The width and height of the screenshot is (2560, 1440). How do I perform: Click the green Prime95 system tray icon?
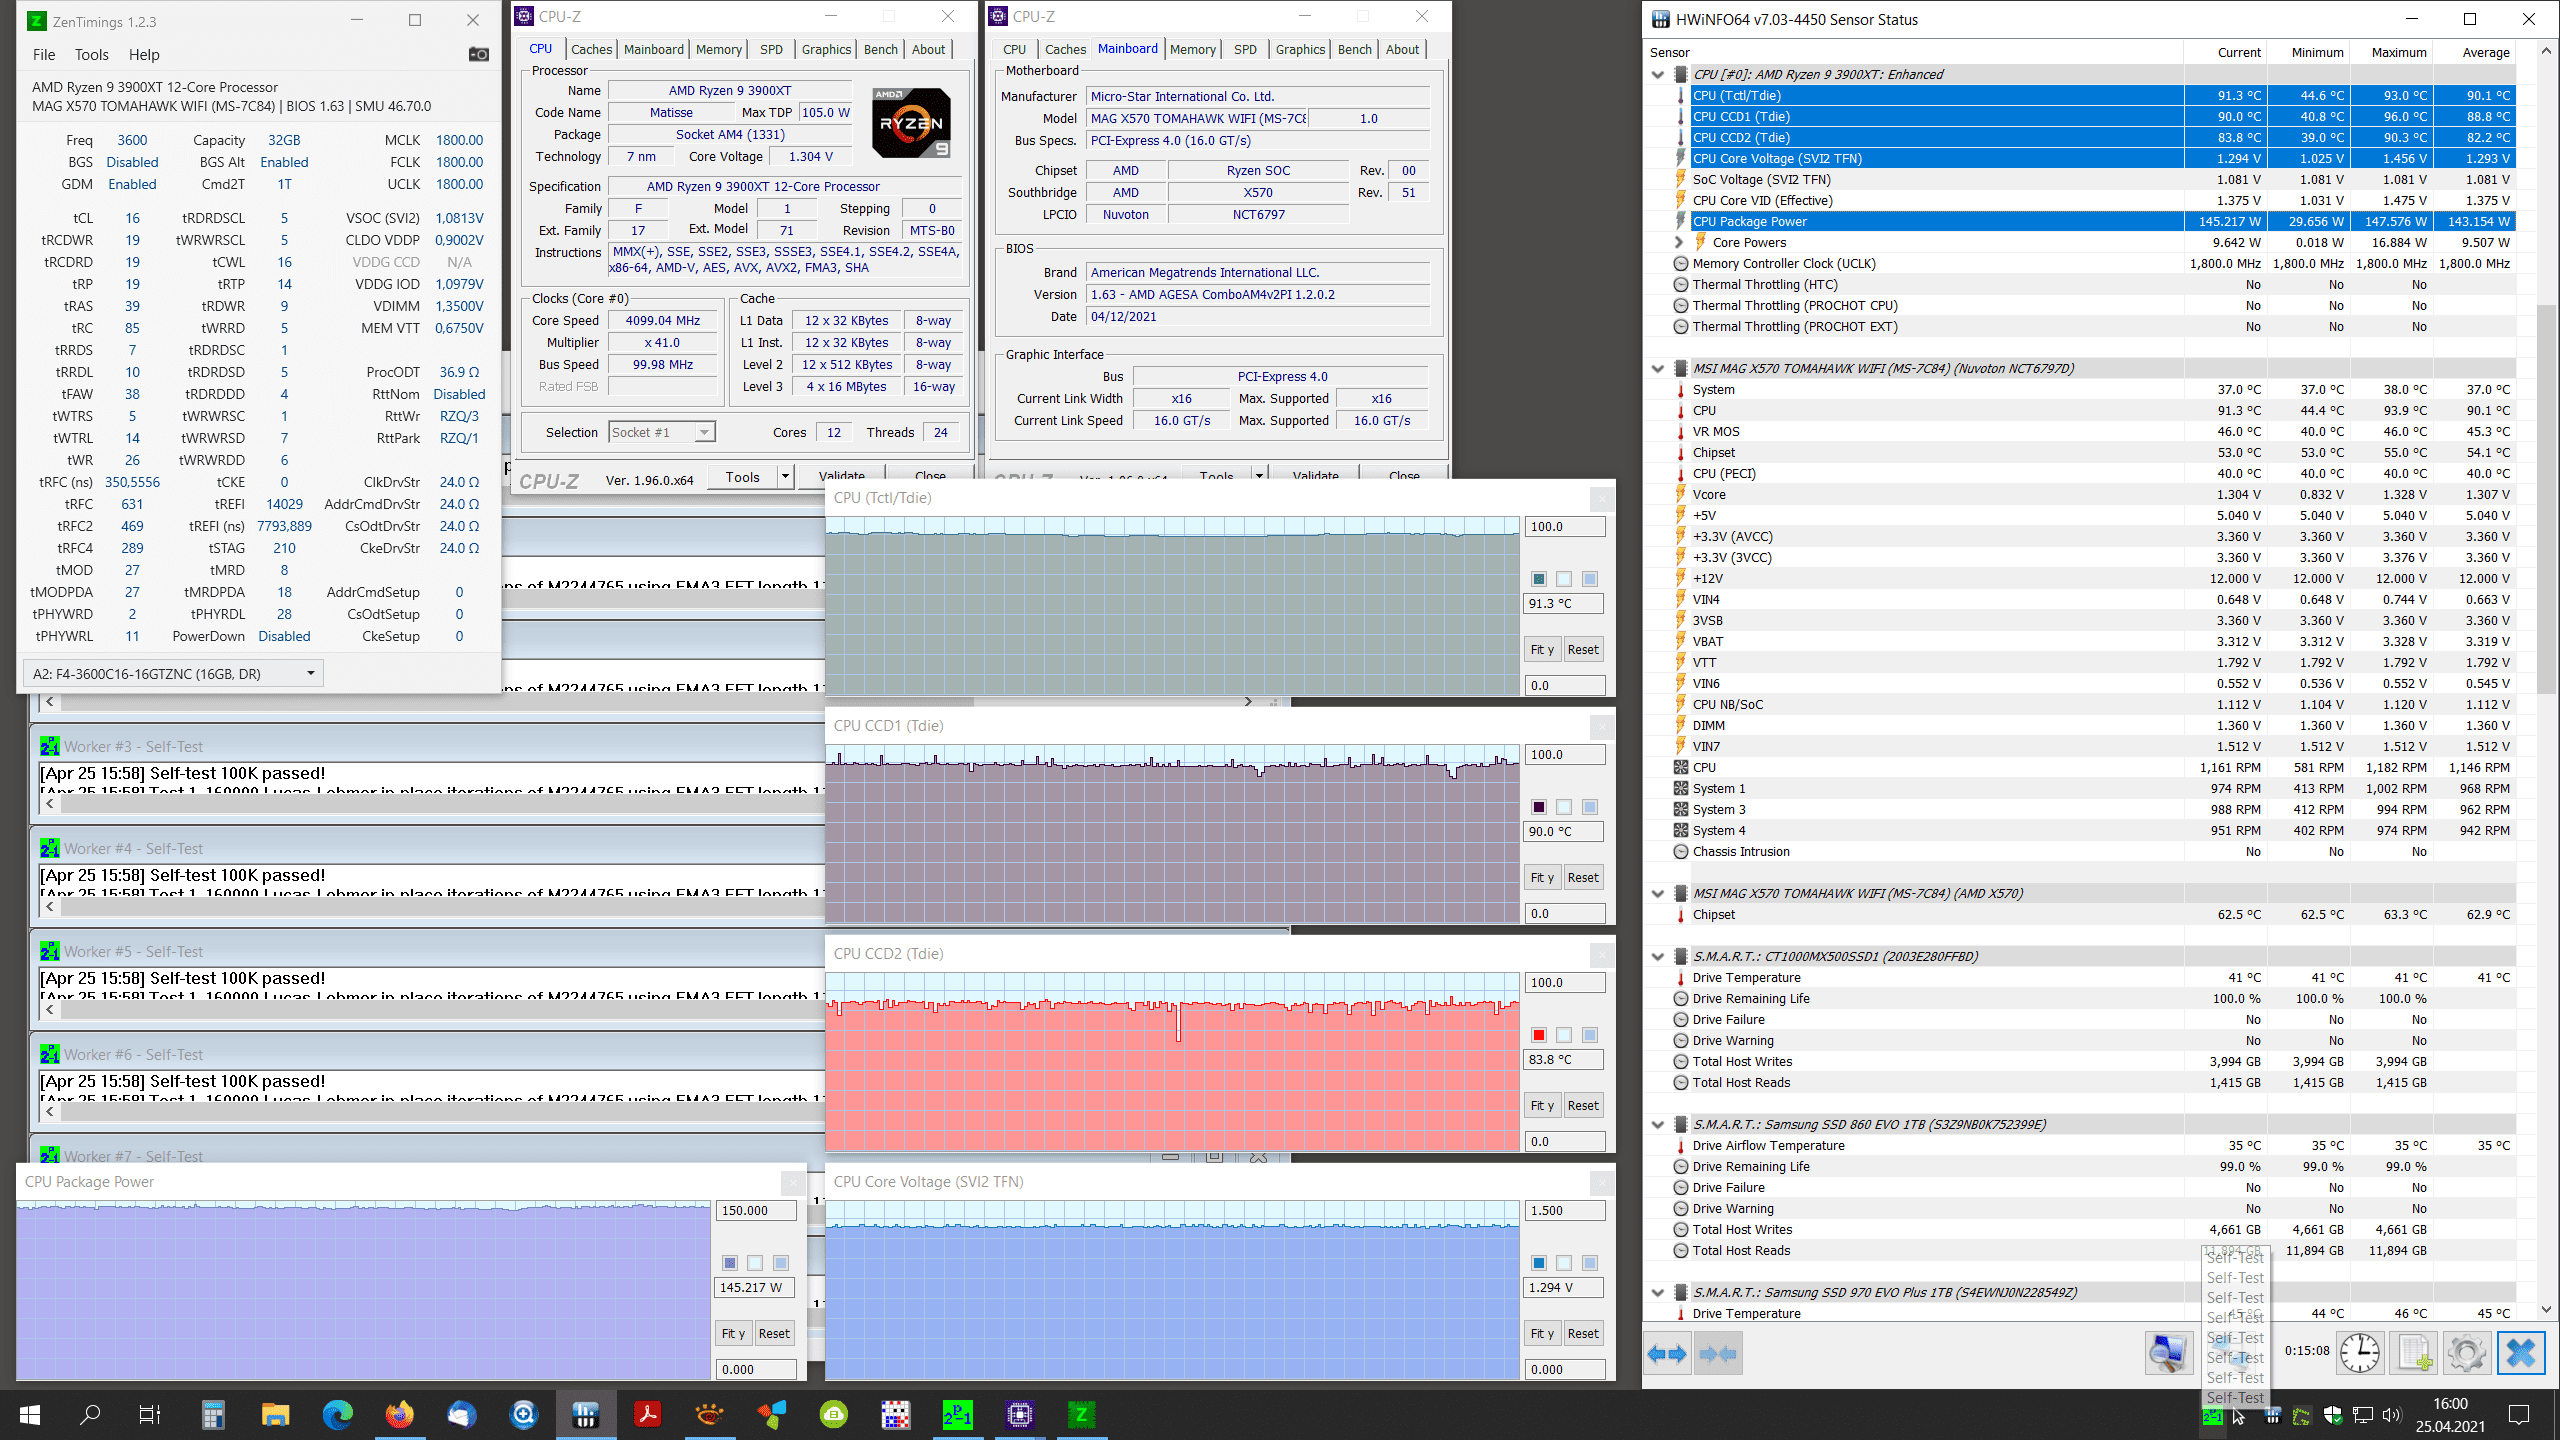click(2212, 1416)
